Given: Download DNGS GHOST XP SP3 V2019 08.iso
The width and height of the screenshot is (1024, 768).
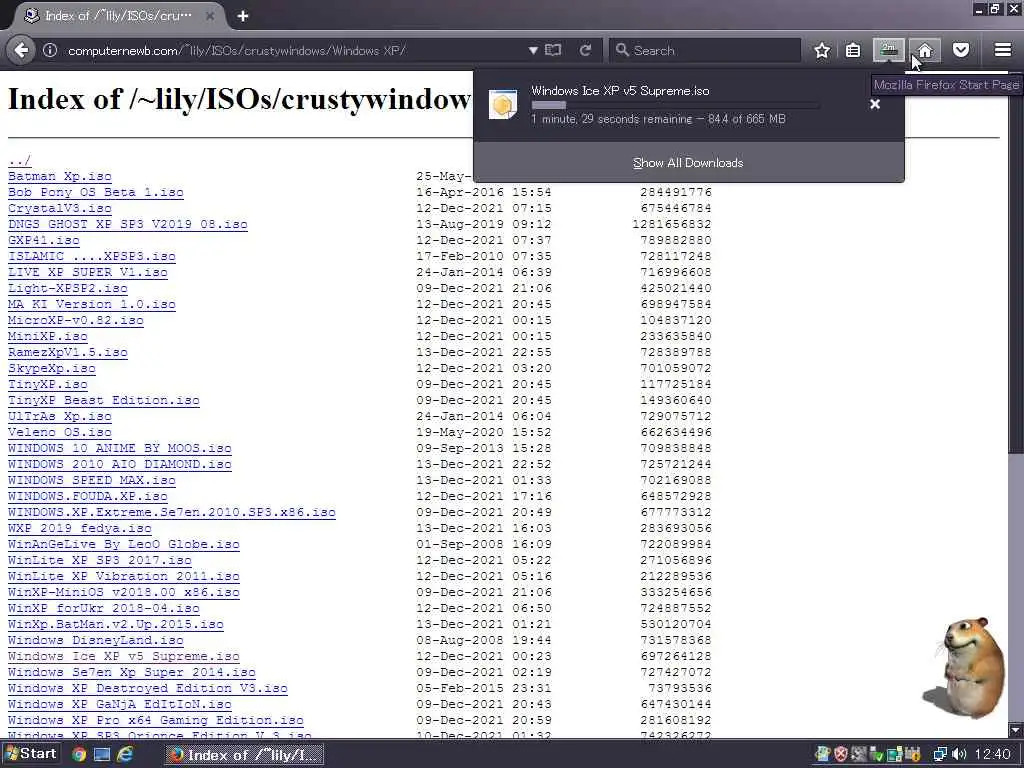Looking at the screenshot, I should [127, 224].
